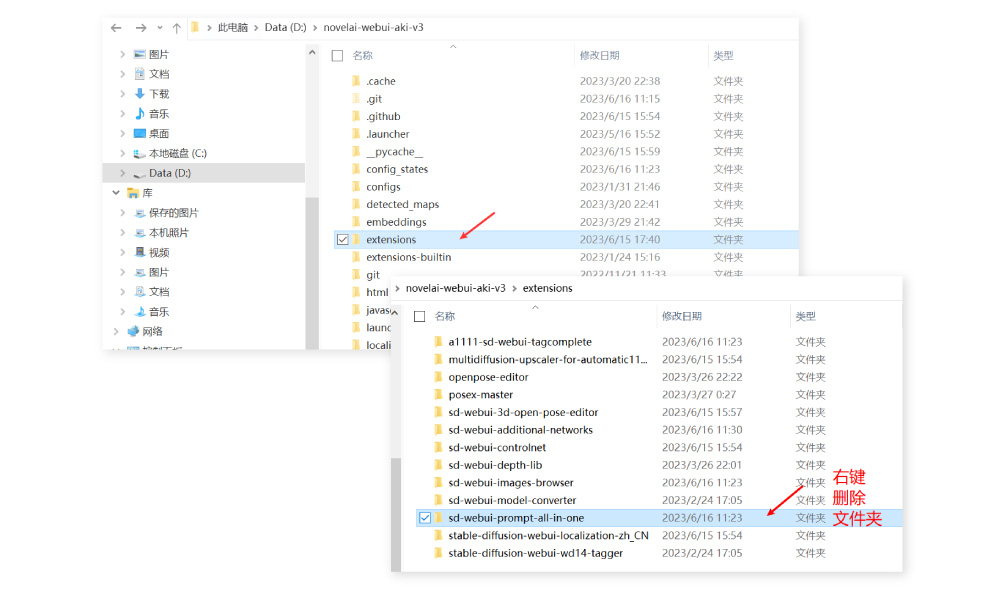Sort by 修改日期 in extensions window
The width and height of the screenshot is (1000, 589).
click(681, 316)
